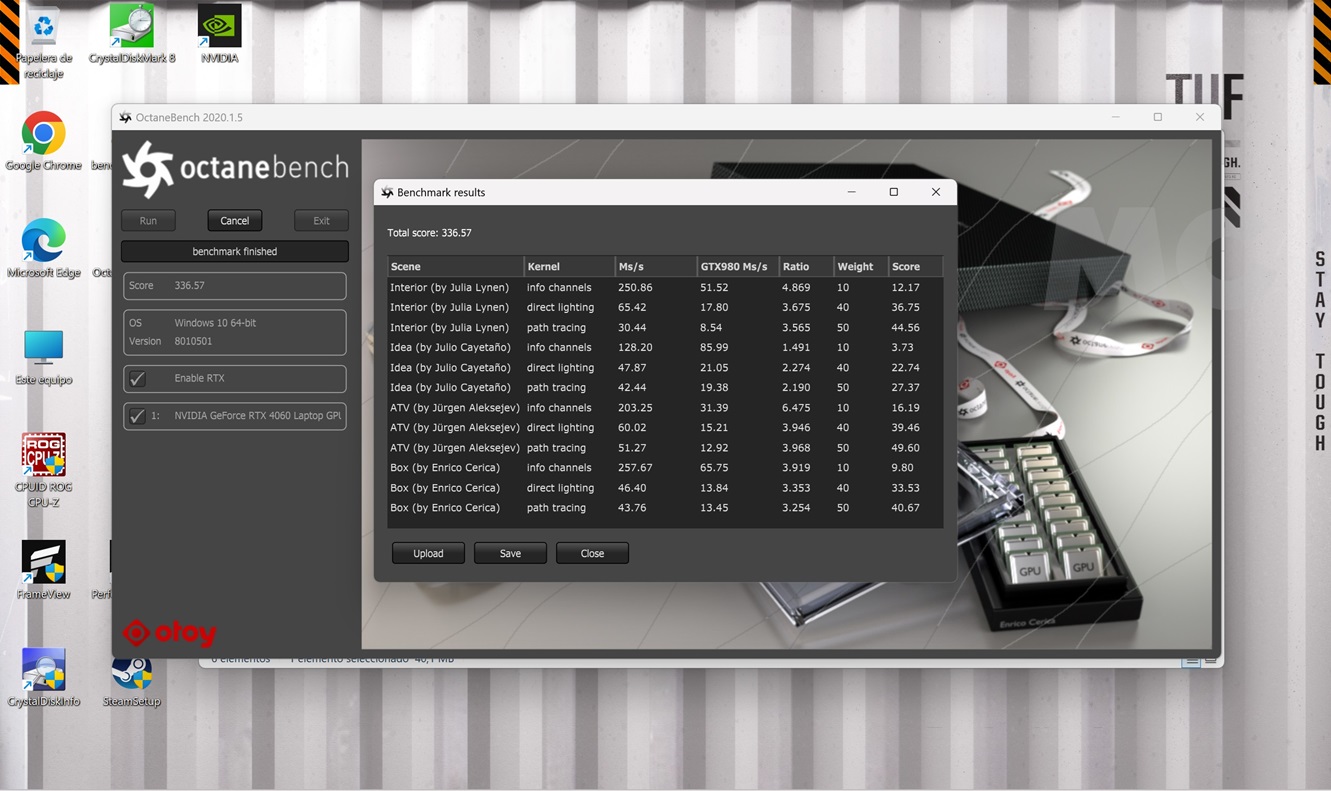Open the CPUID ROG CPU-Z icon
This screenshot has width=1331, height=791.
[43, 456]
